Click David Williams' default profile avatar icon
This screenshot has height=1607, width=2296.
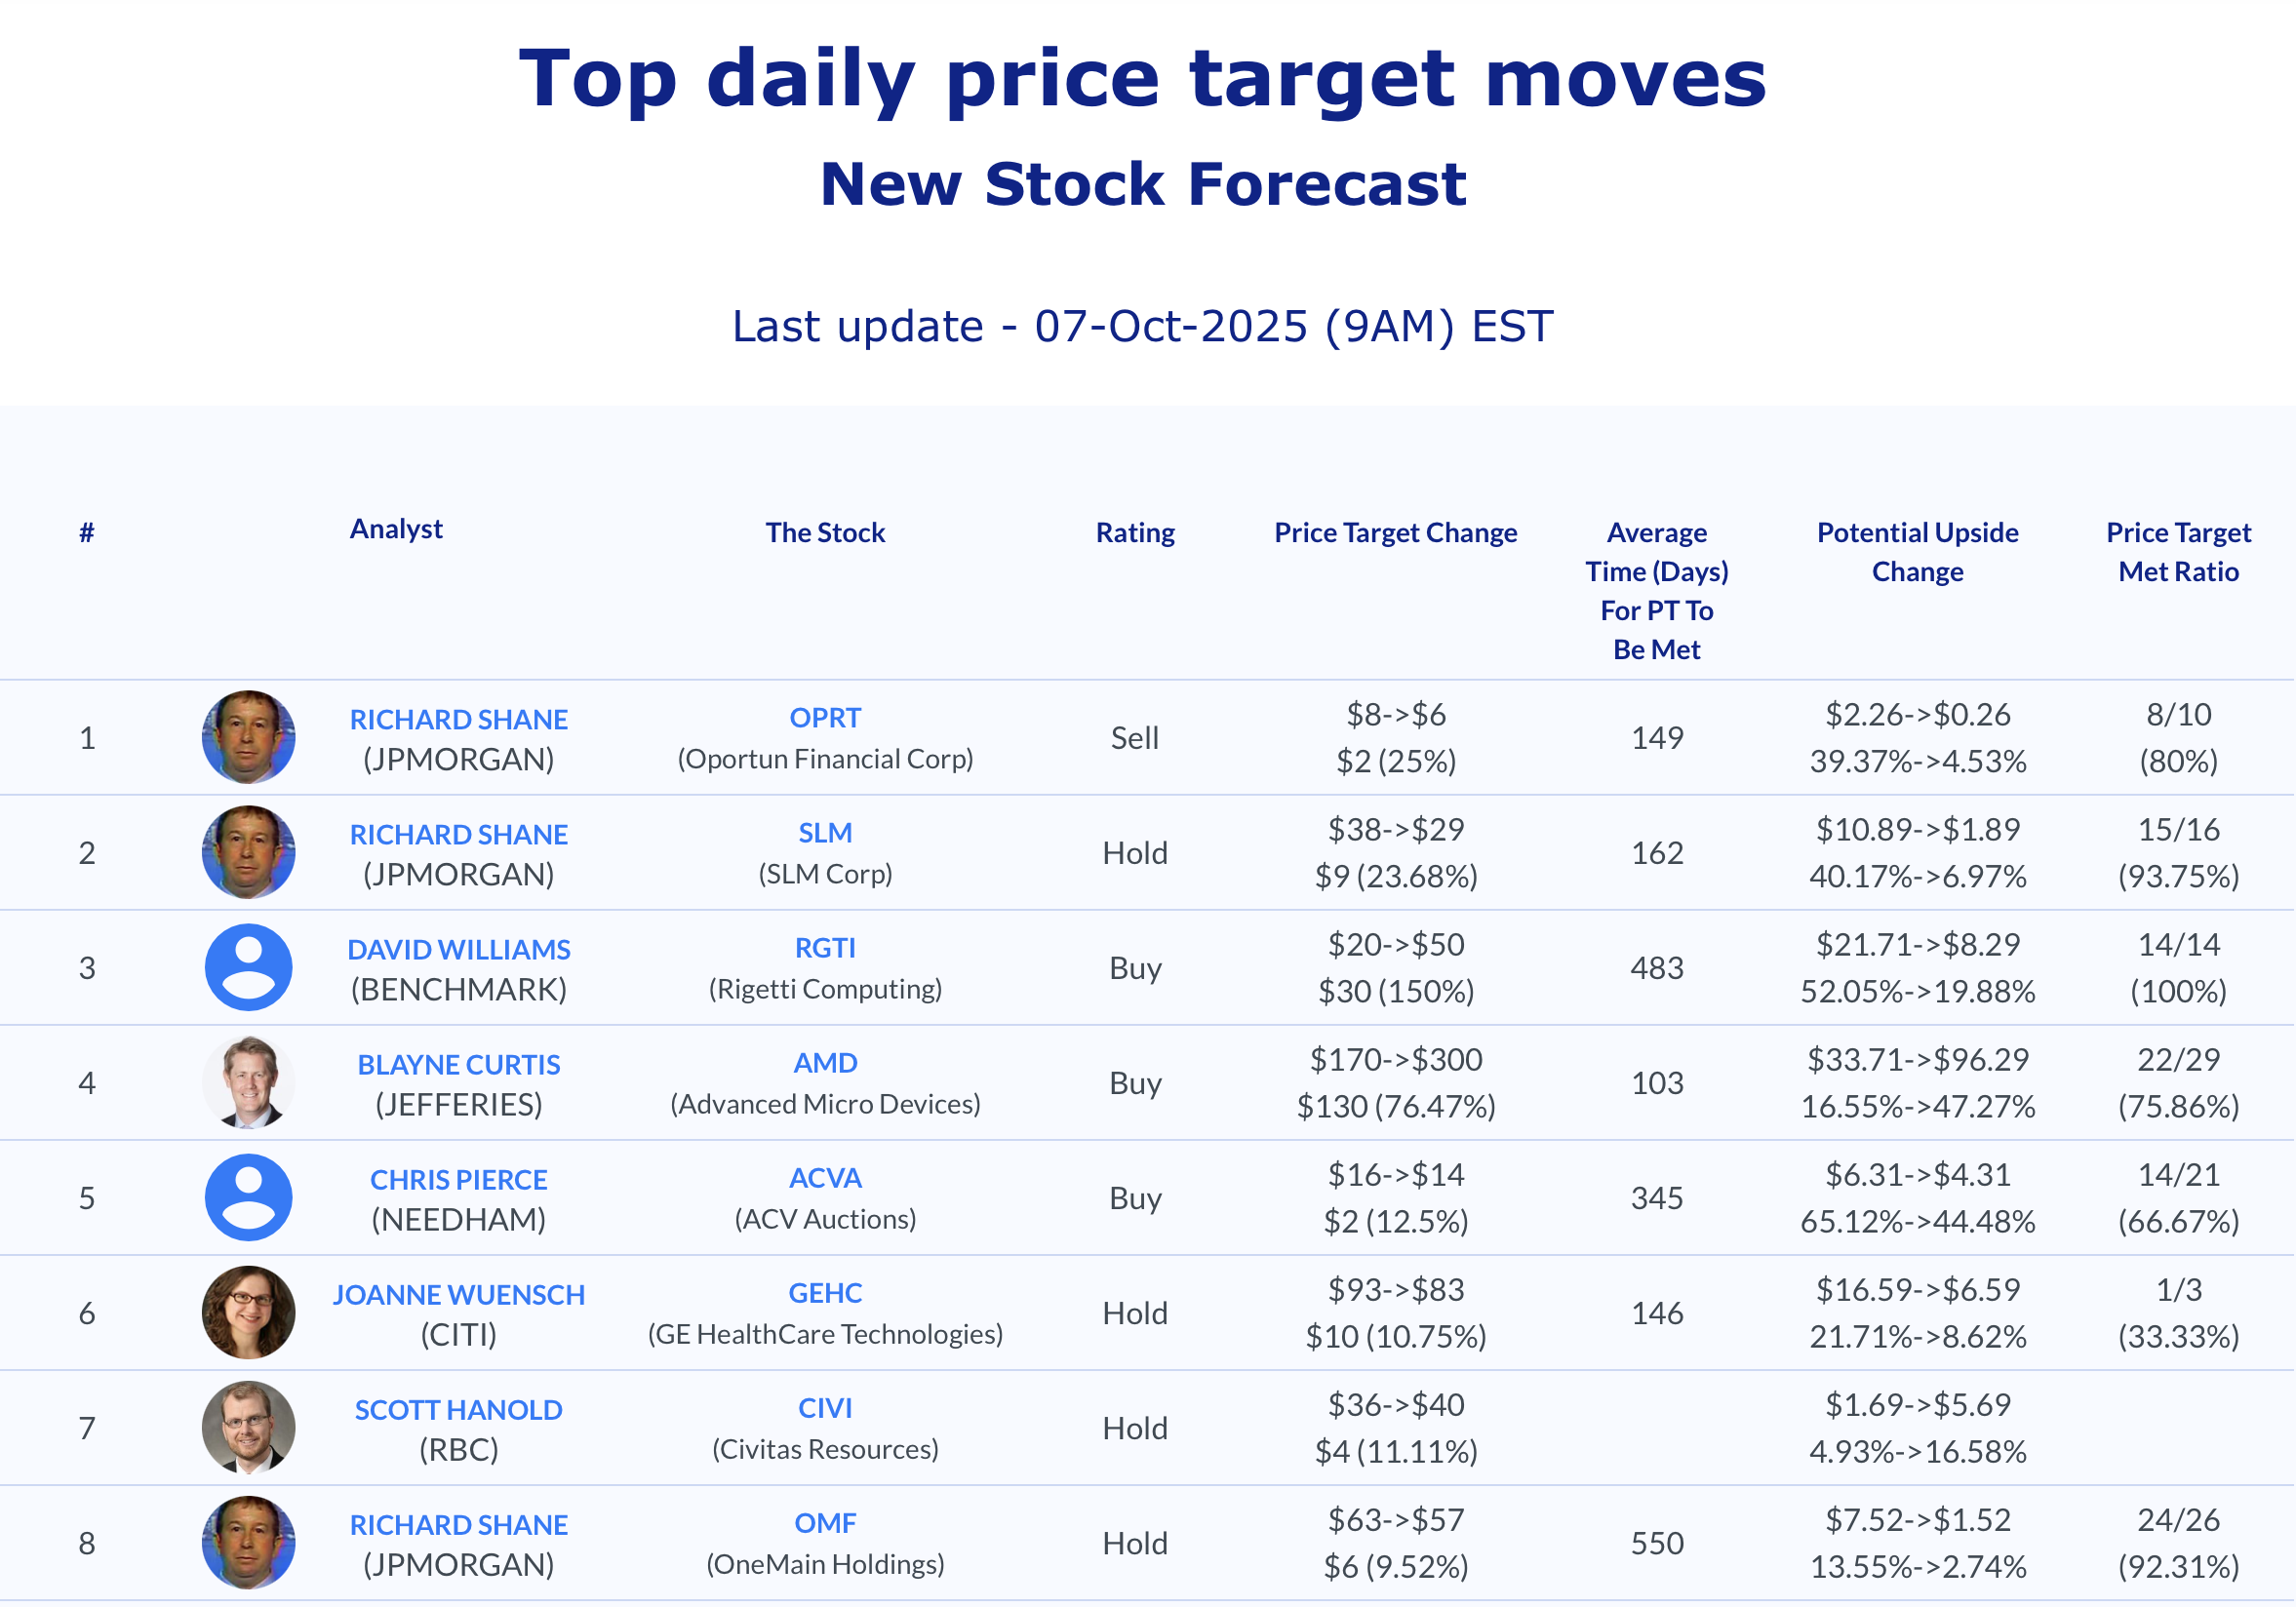[248, 967]
